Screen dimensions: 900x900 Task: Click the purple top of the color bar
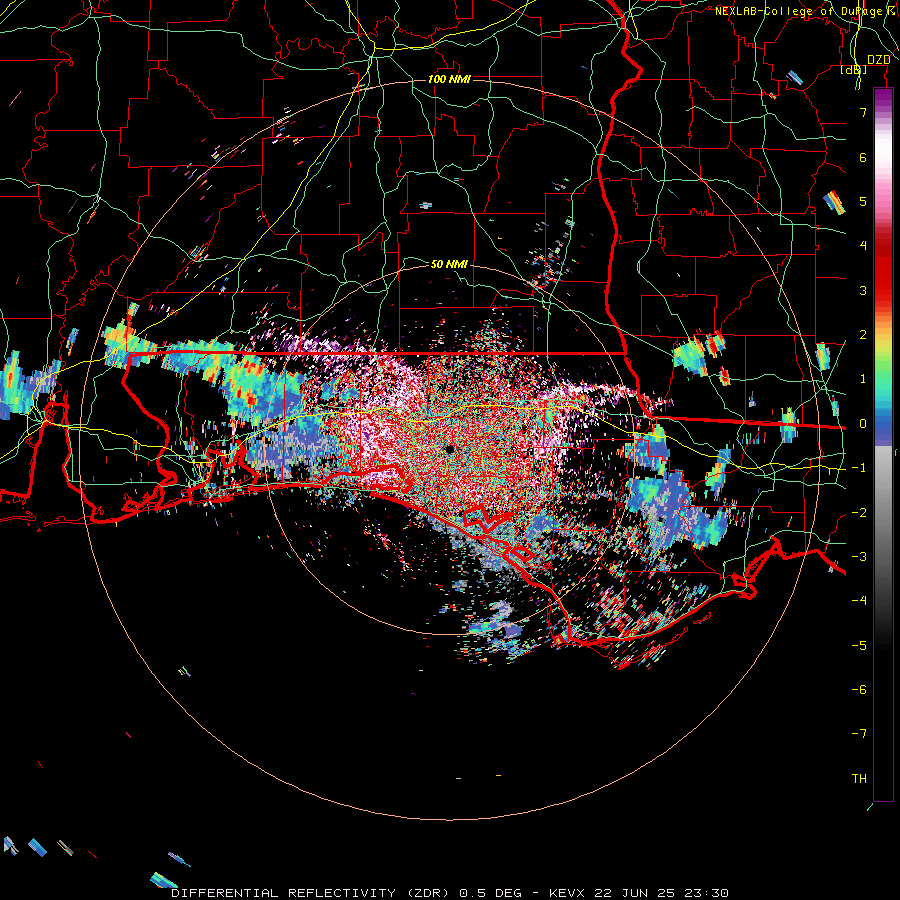click(x=883, y=98)
